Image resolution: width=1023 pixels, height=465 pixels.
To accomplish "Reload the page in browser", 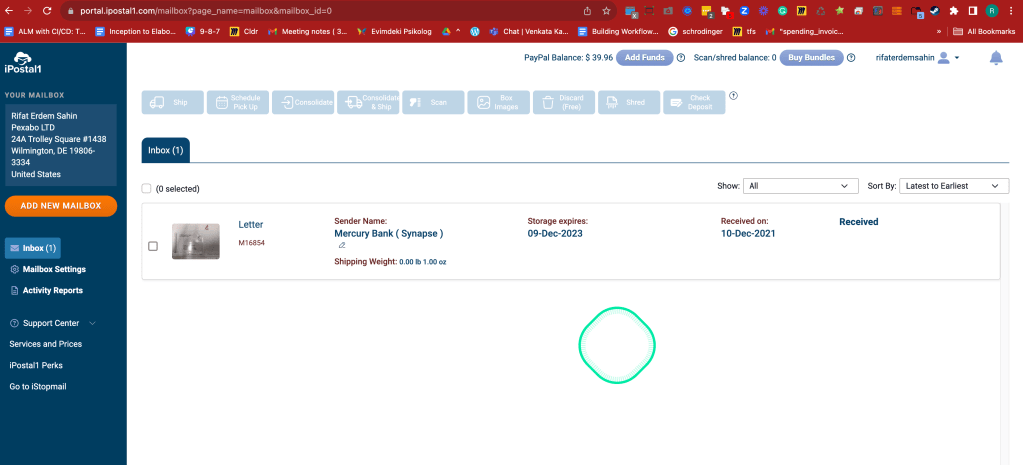I will pos(47,10).
